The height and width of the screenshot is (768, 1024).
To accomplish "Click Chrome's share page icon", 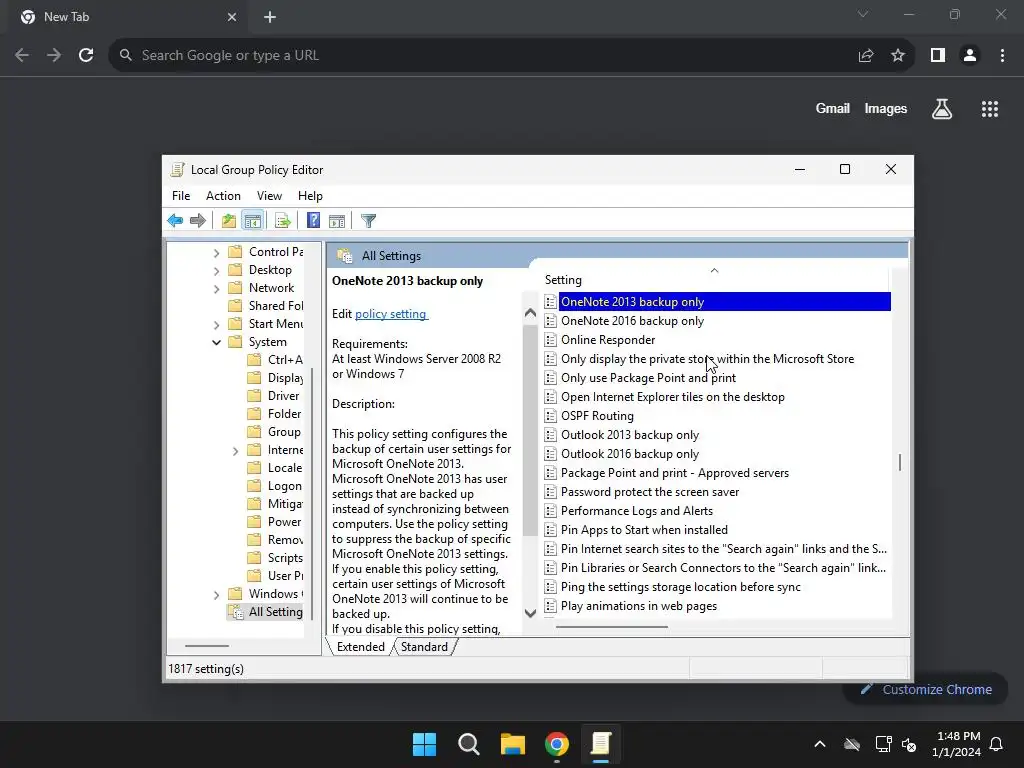I will [x=866, y=56].
